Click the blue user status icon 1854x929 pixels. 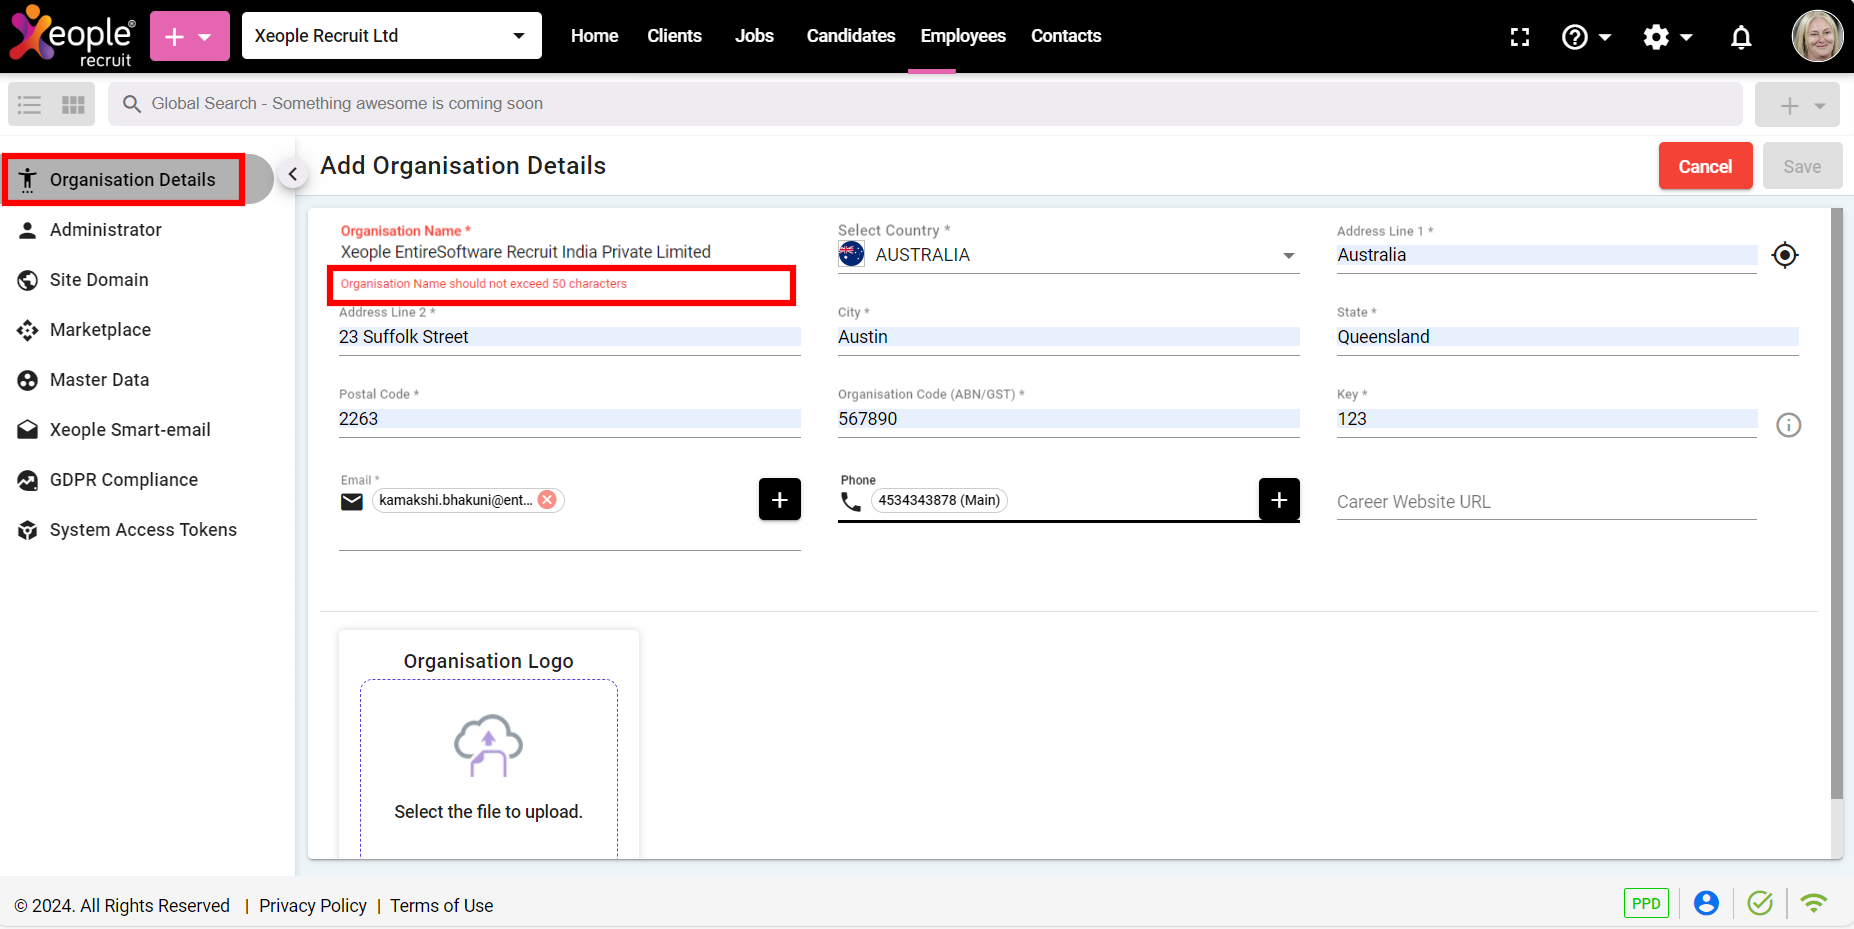pyautogui.click(x=1706, y=903)
